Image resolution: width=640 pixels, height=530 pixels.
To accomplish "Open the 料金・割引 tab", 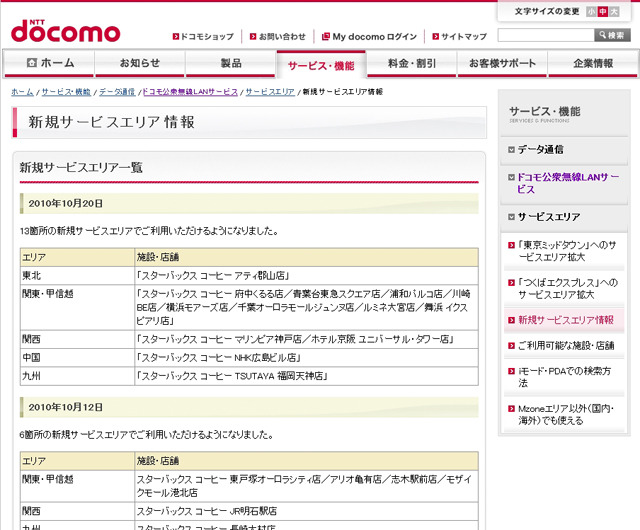I will pos(412,63).
